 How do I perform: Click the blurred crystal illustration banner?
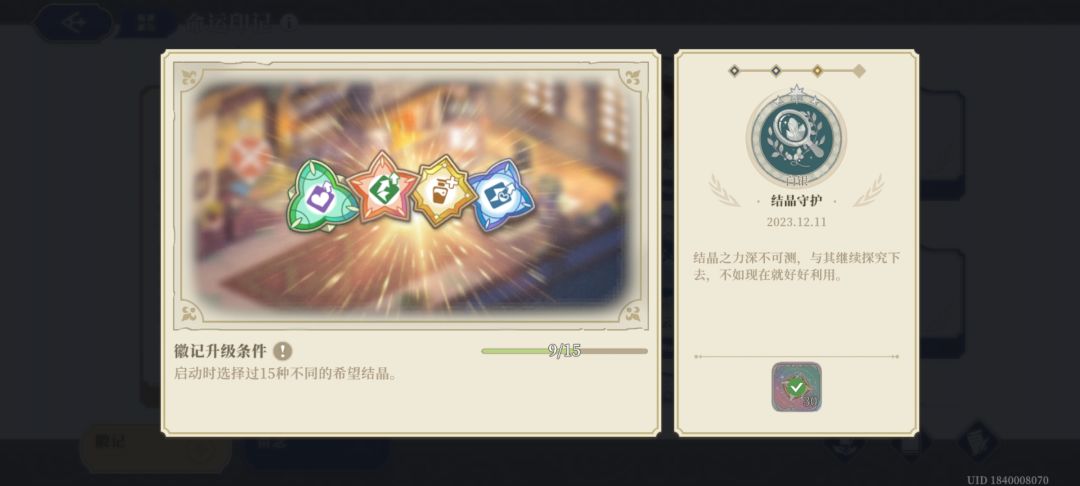tap(411, 195)
